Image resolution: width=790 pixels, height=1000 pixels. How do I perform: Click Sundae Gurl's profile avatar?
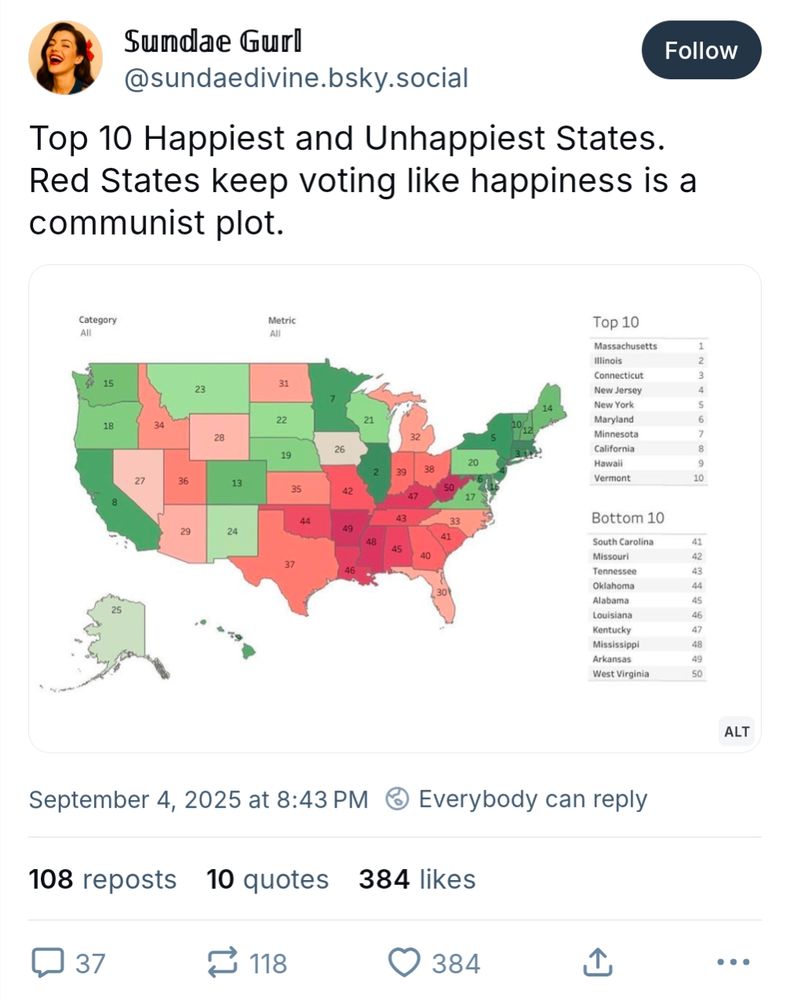pos(63,57)
